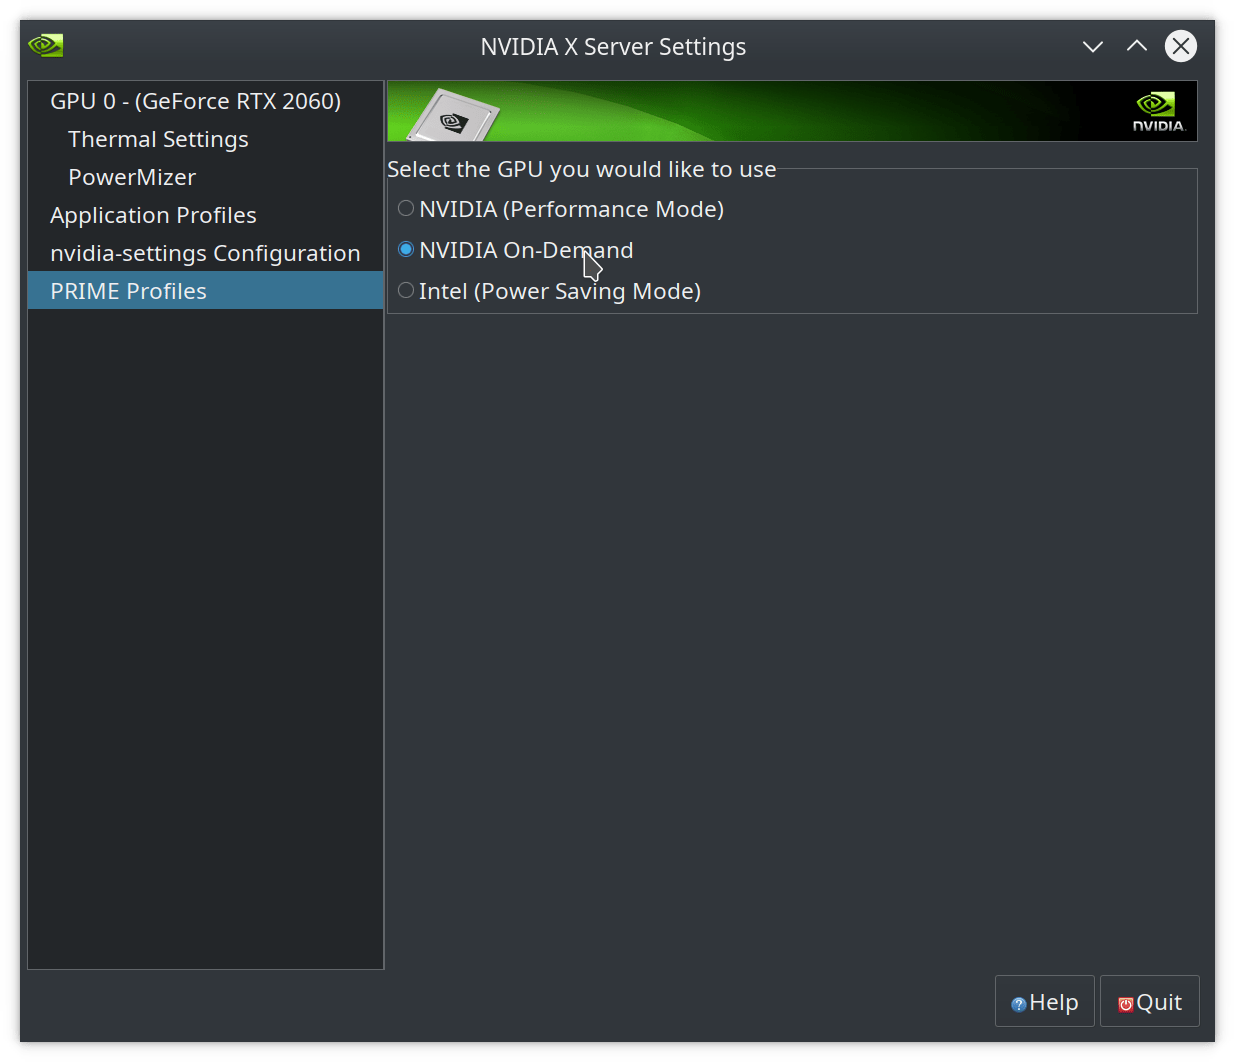Choose the NVIDIA On-Demand option
Image resolution: width=1235 pixels, height=1062 pixels.
click(406, 250)
